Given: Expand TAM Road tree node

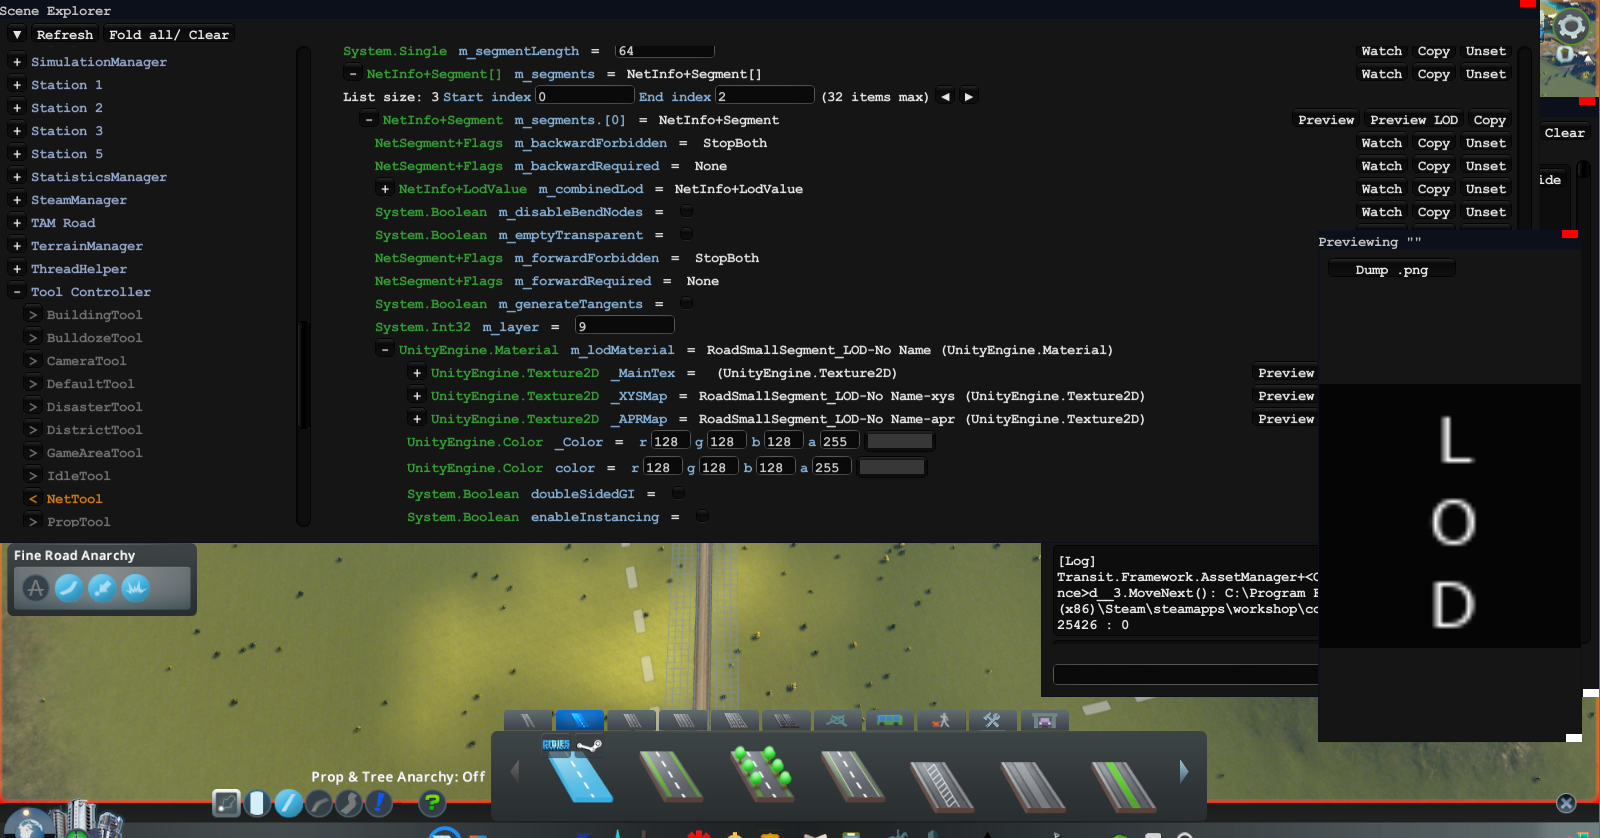Looking at the screenshot, I should point(16,223).
